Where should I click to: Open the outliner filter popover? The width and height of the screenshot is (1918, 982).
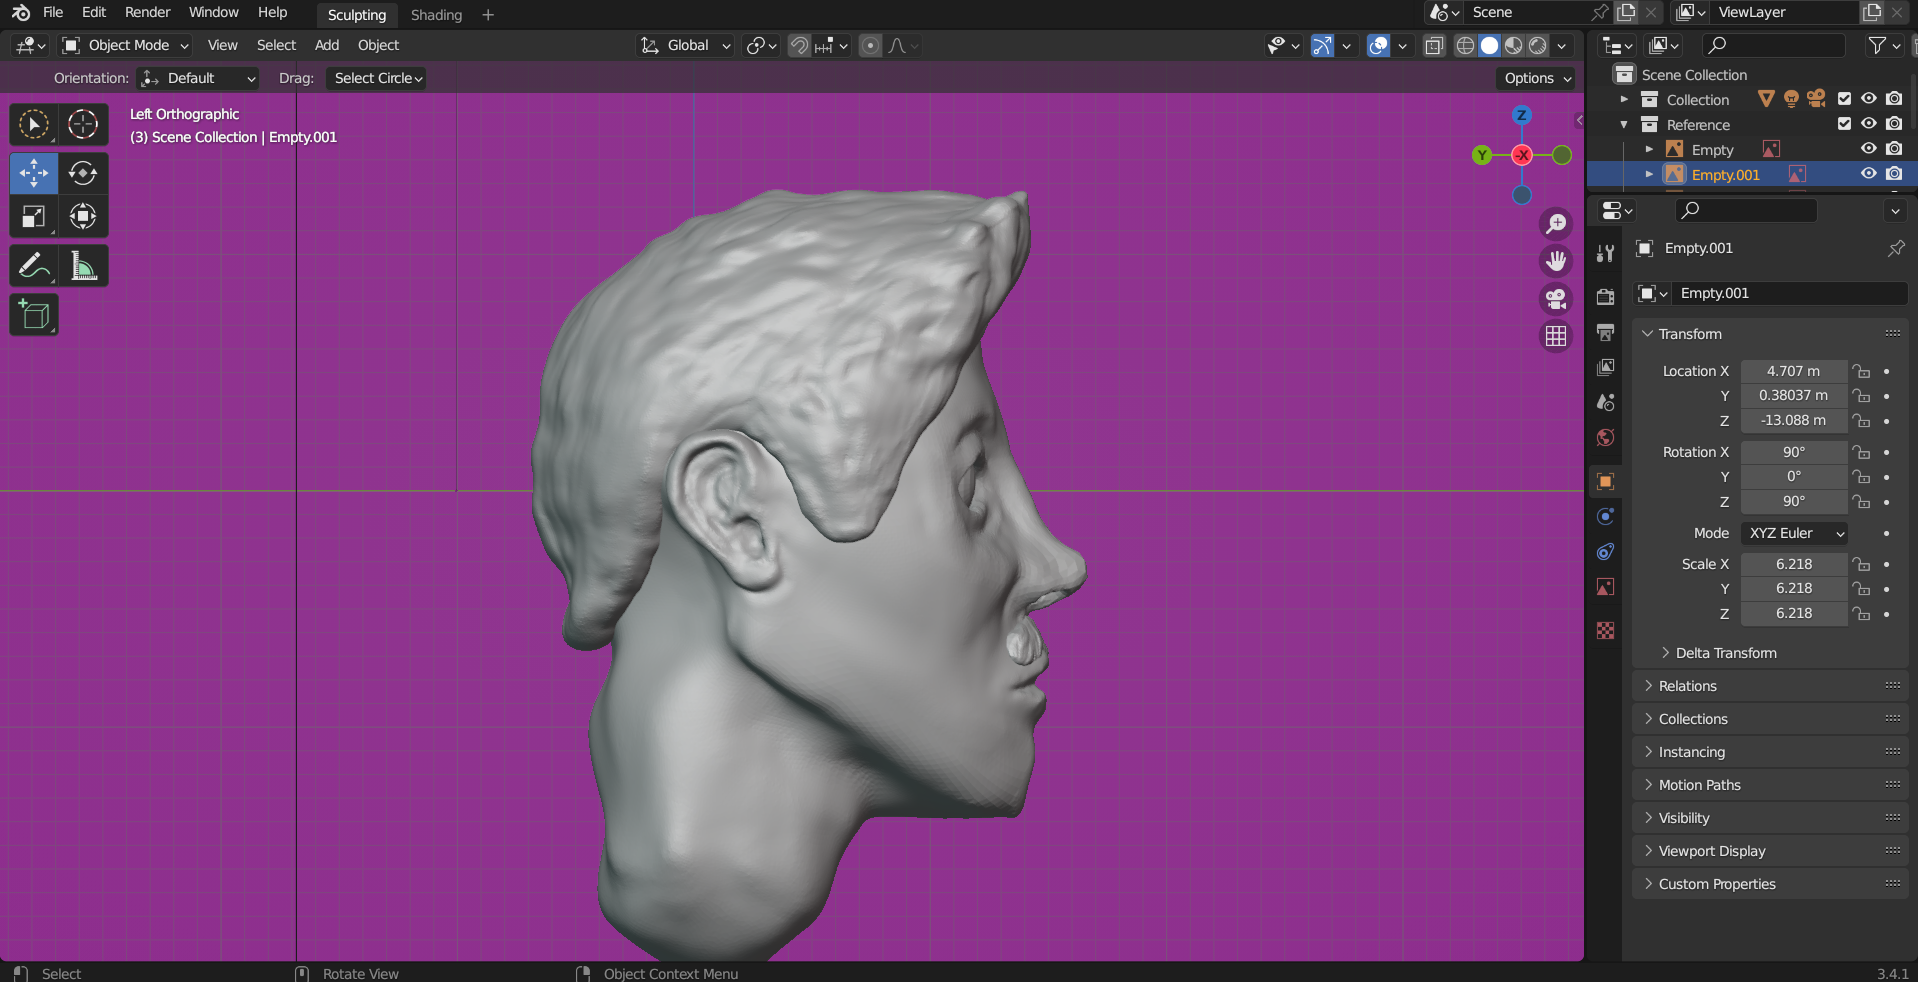1883,45
